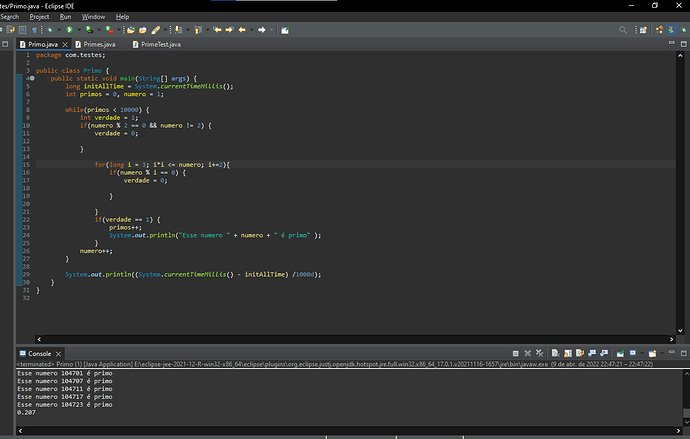Click editor vertical scrollbar down arrow
This screenshot has height=439, width=690.
point(680,330)
